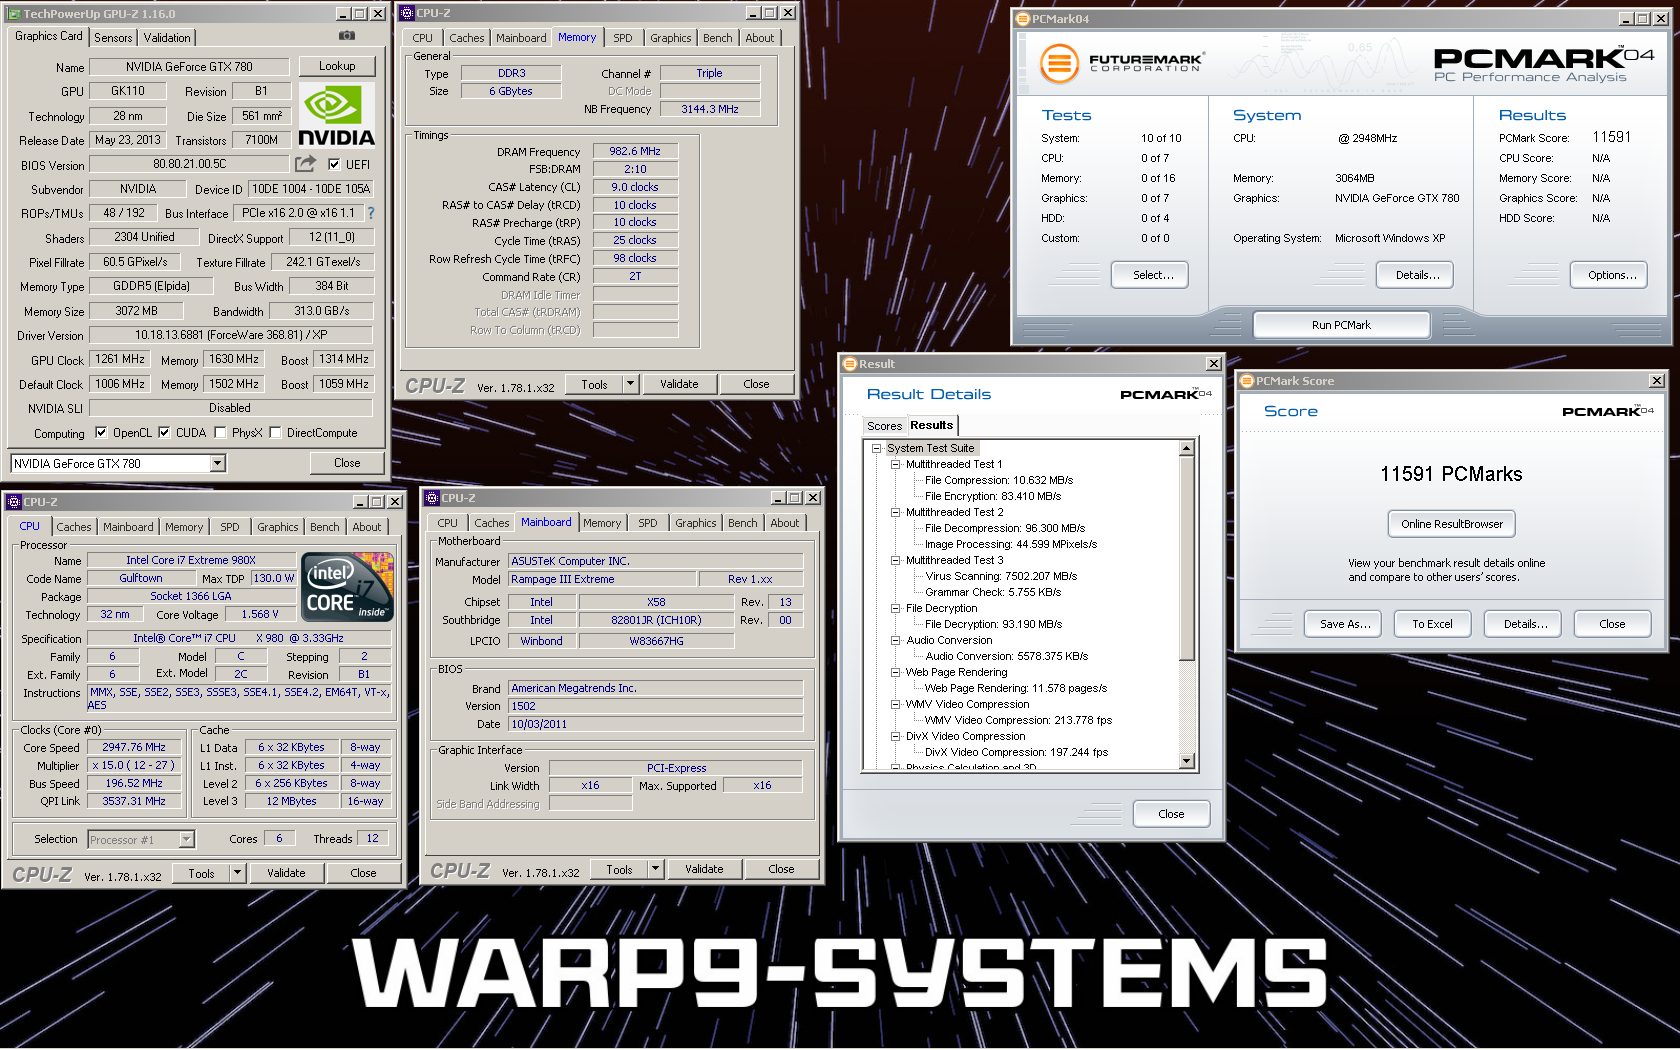Open Tools dropdown arrow in CPU-Z Memory window
1680x1050 pixels.
click(x=630, y=384)
